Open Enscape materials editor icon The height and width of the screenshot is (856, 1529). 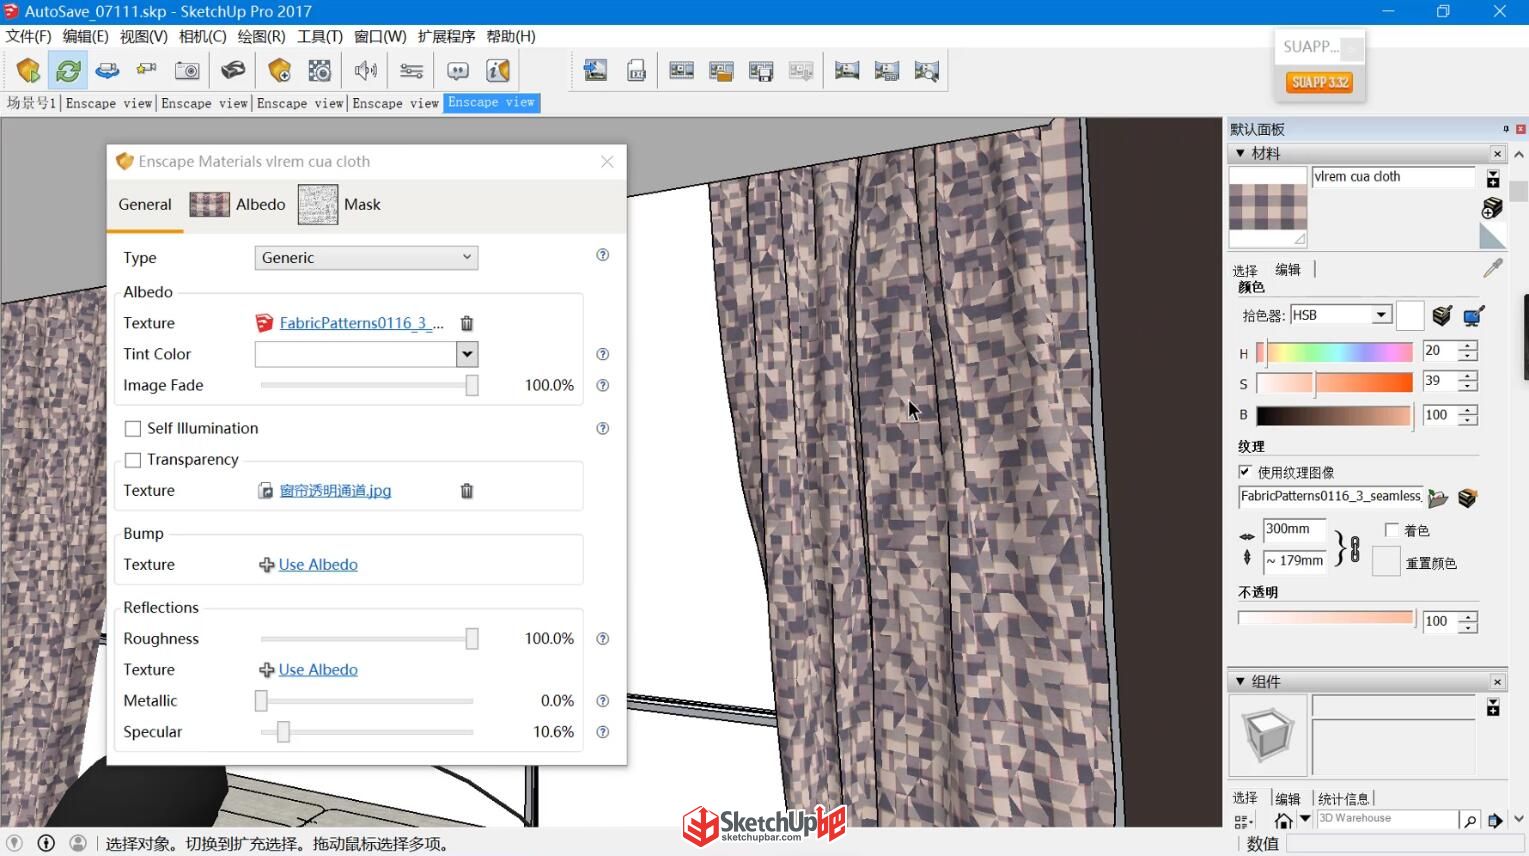[x=319, y=70]
